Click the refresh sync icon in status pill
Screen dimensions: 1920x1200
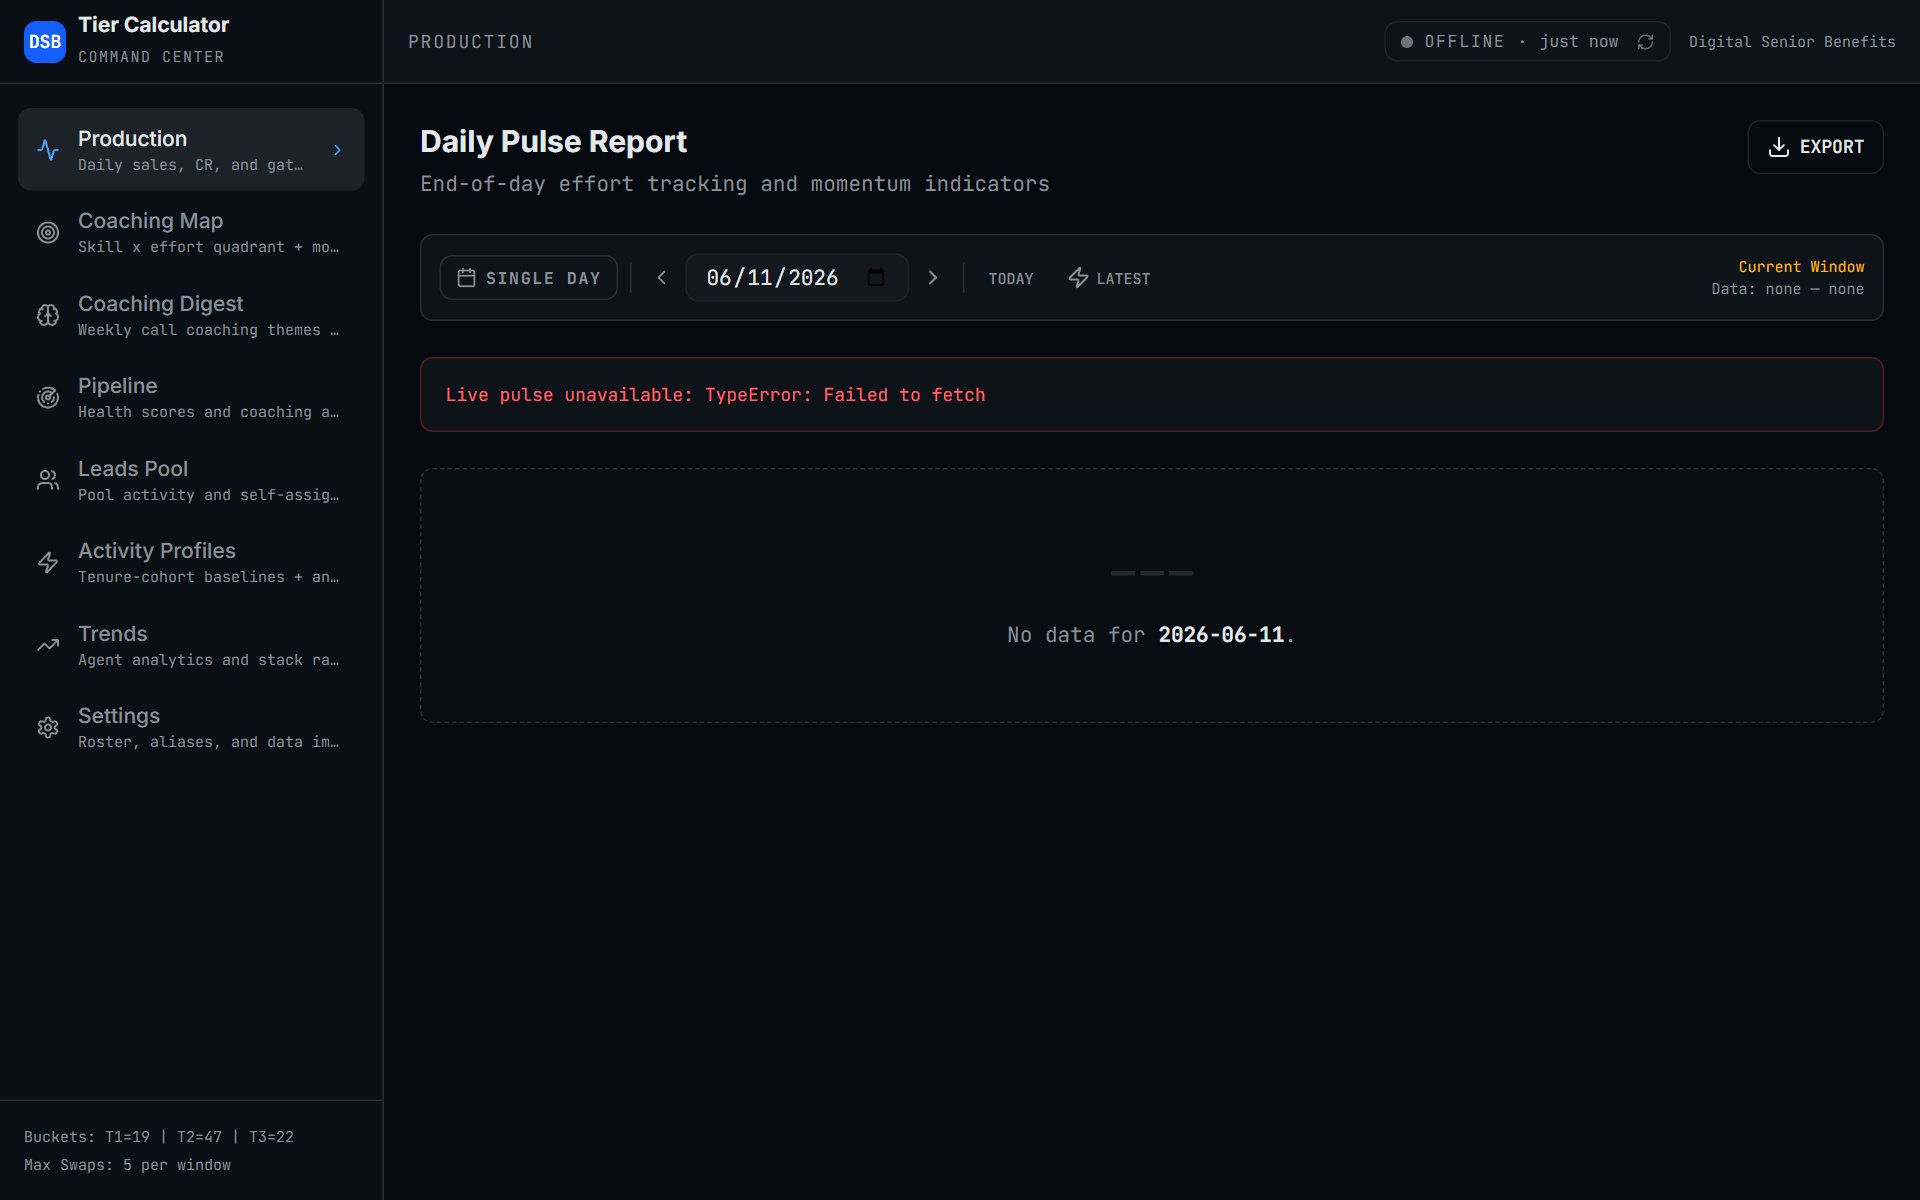click(x=1645, y=42)
